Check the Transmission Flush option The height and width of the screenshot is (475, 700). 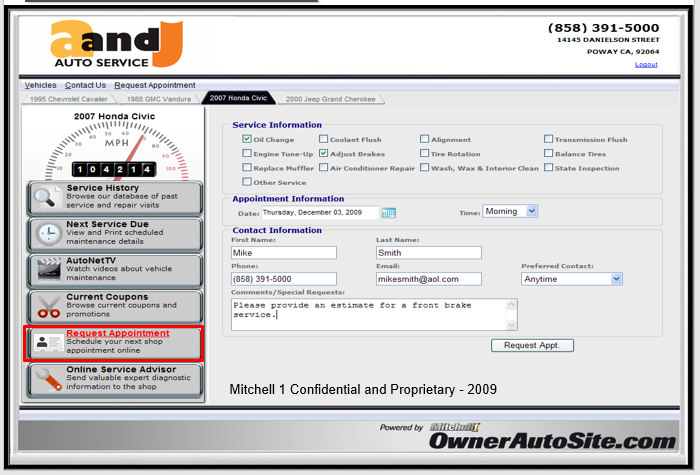click(549, 140)
